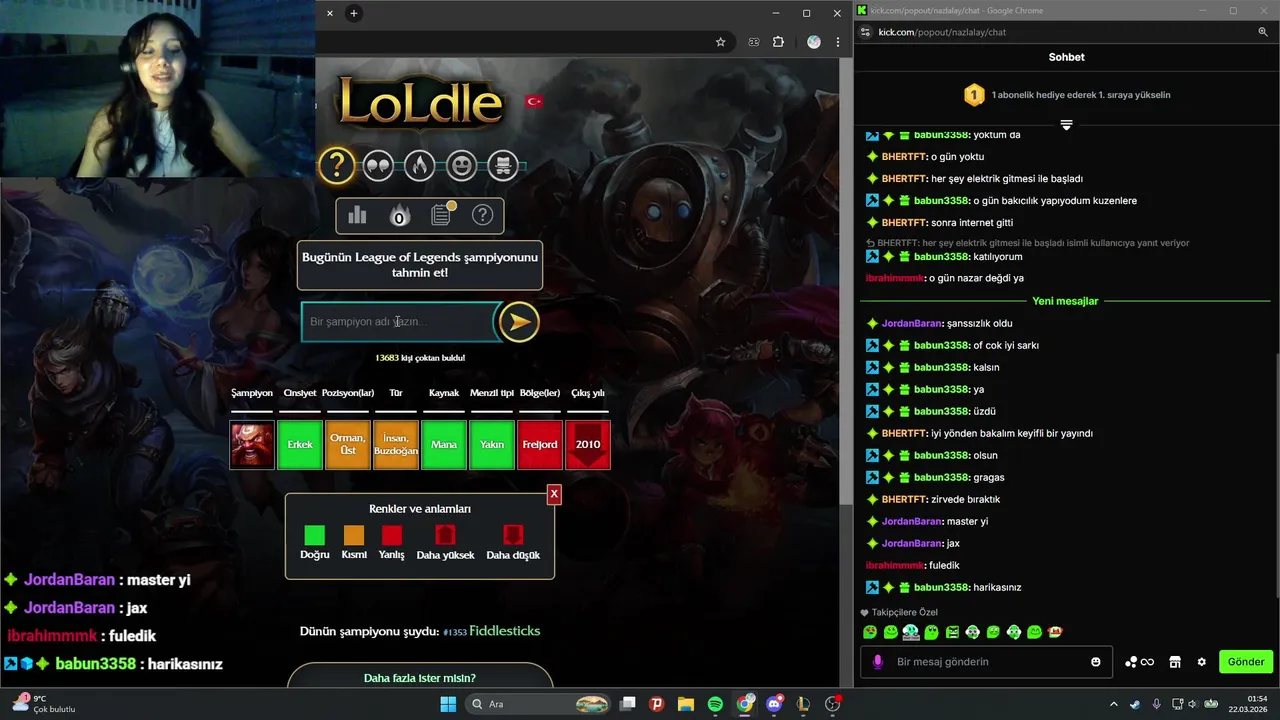Open the Quote mode icon in LoLdle
The width and height of the screenshot is (1280, 720).
[x=378, y=165]
